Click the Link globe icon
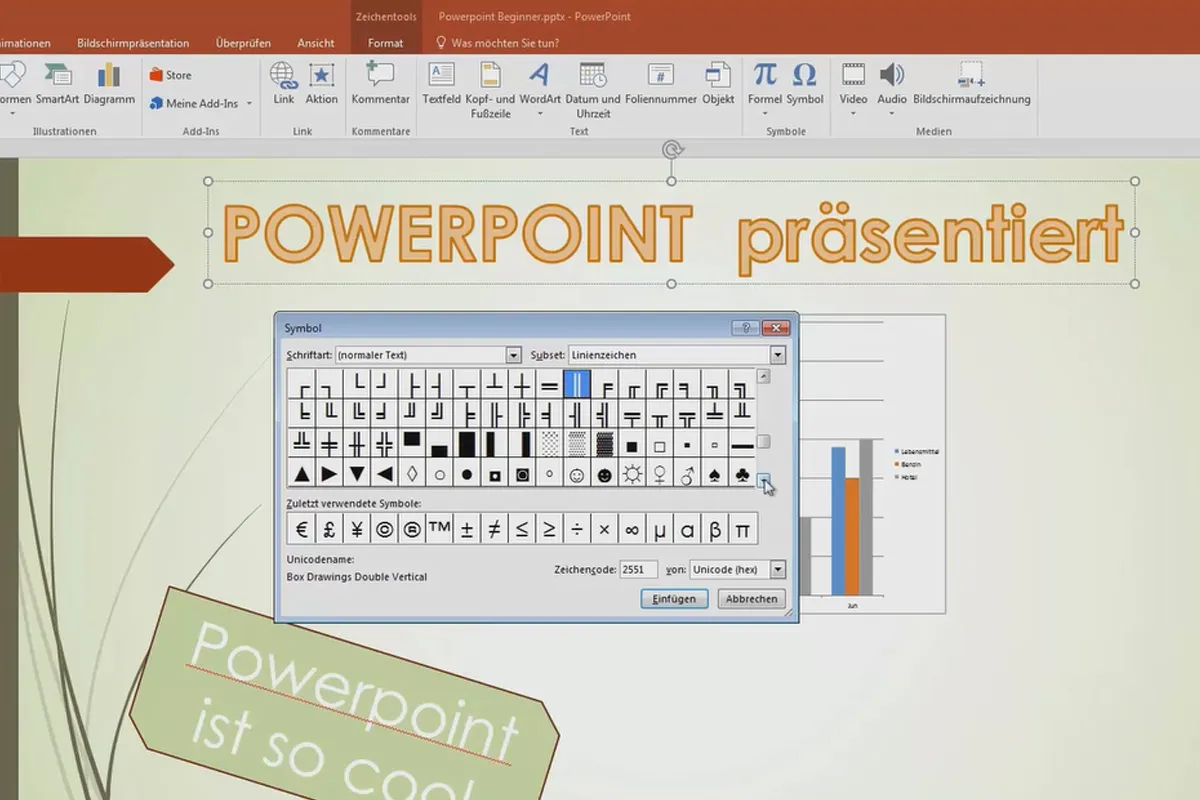This screenshot has height=800, width=1200. pyautogui.click(x=284, y=75)
